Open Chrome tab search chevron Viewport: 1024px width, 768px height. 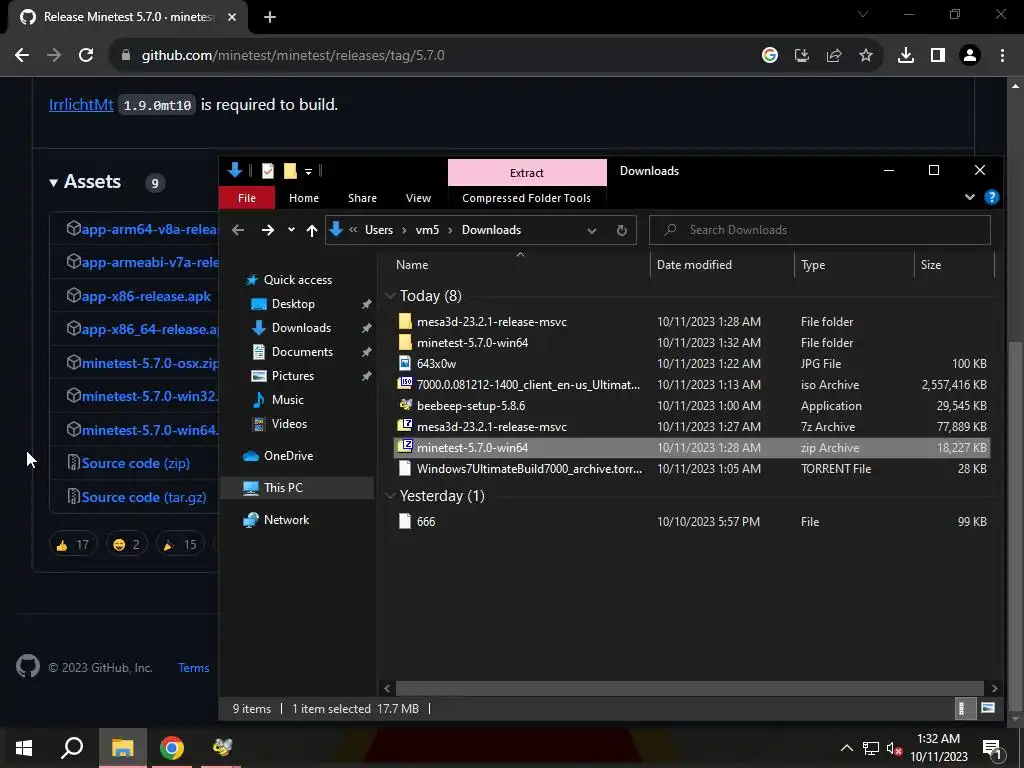pos(863,14)
